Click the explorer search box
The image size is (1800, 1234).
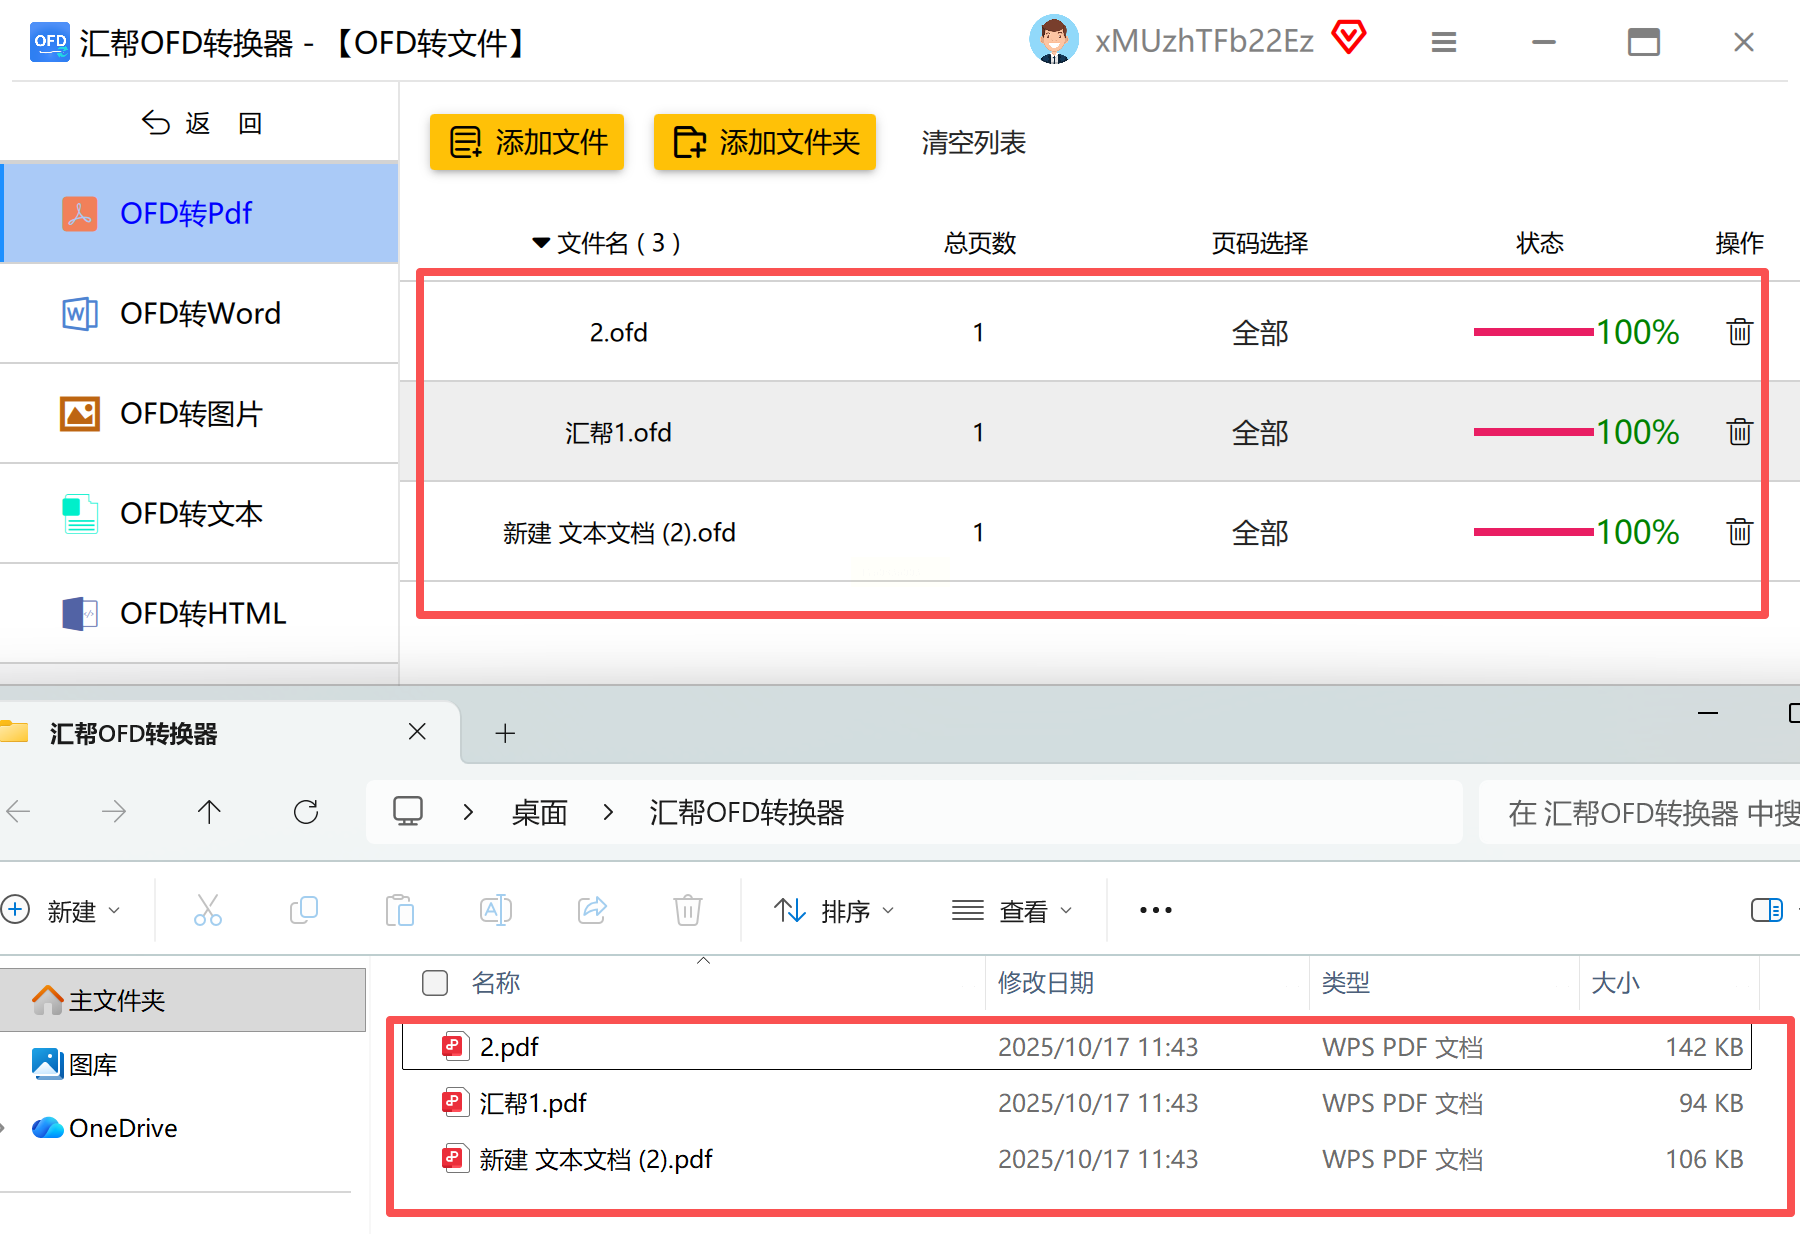[x=1640, y=812]
